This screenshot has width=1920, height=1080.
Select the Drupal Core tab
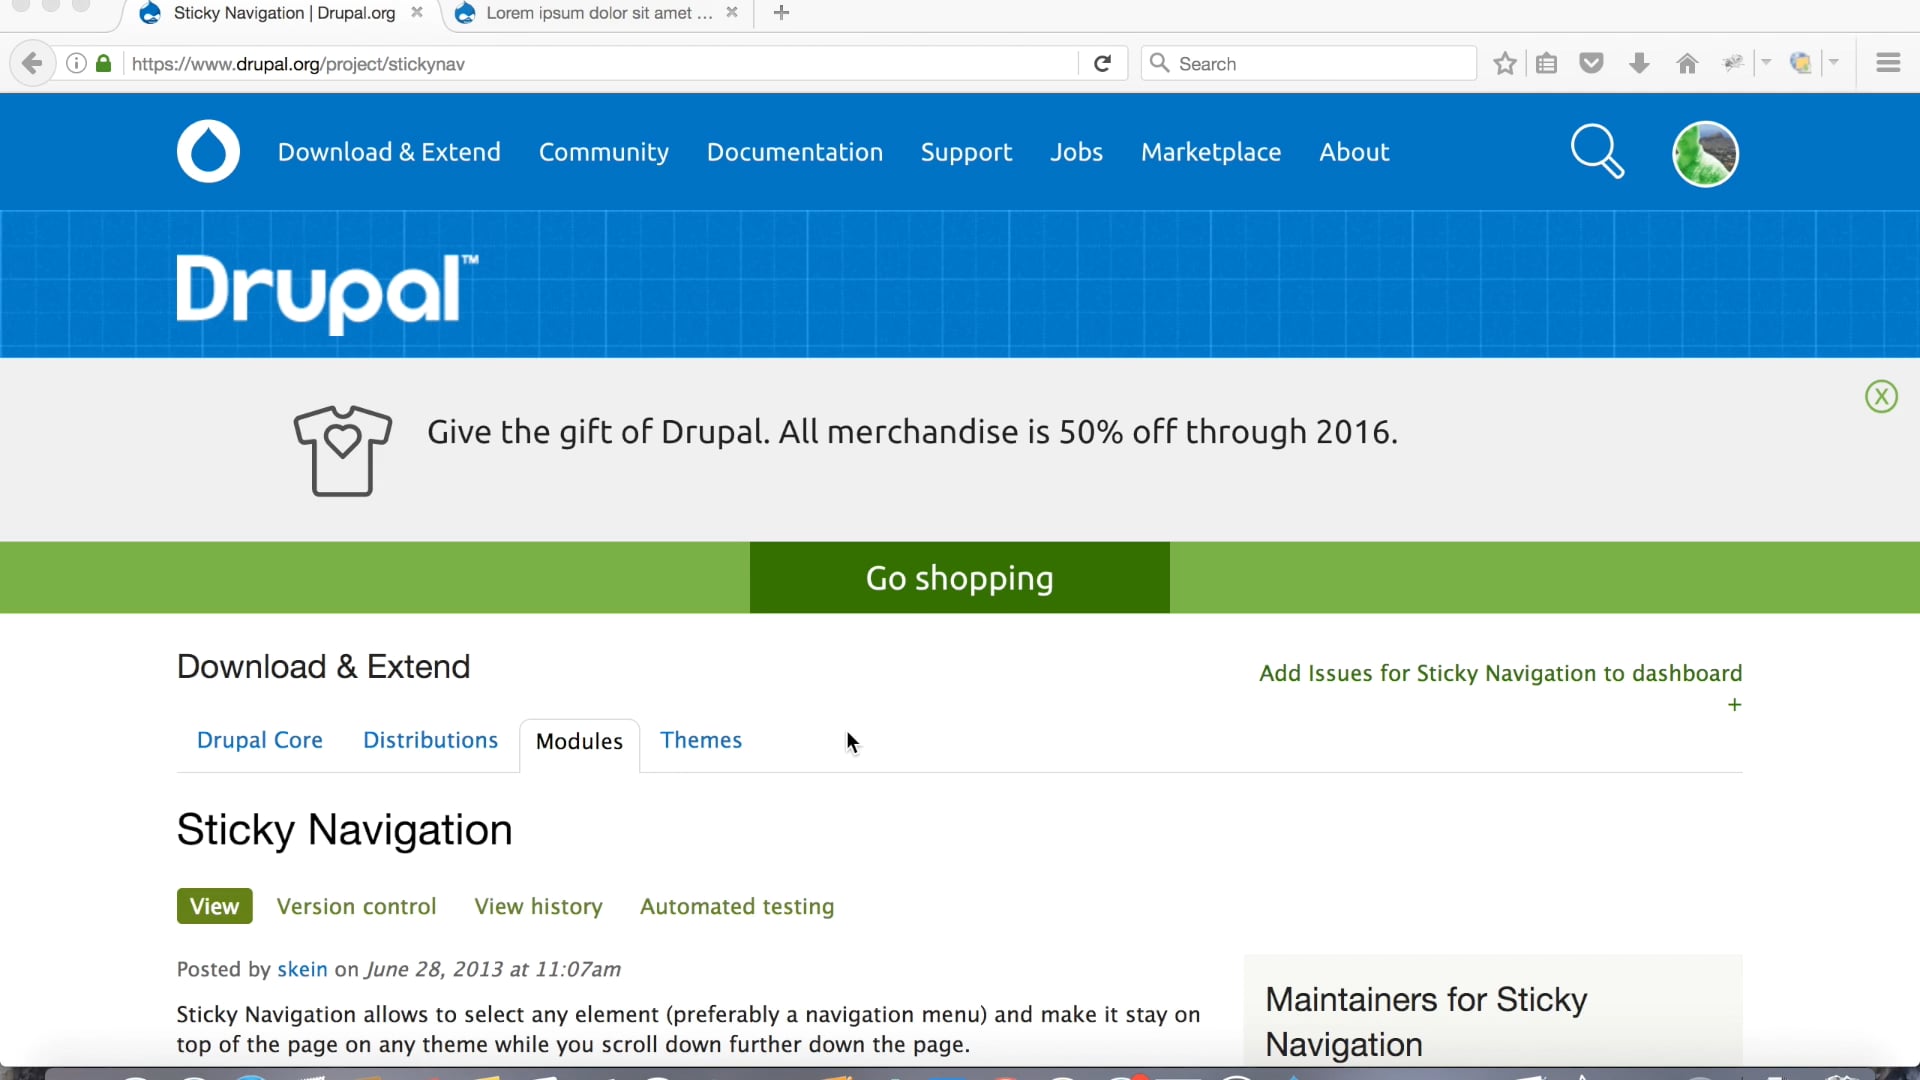click(x=259, y=740)
